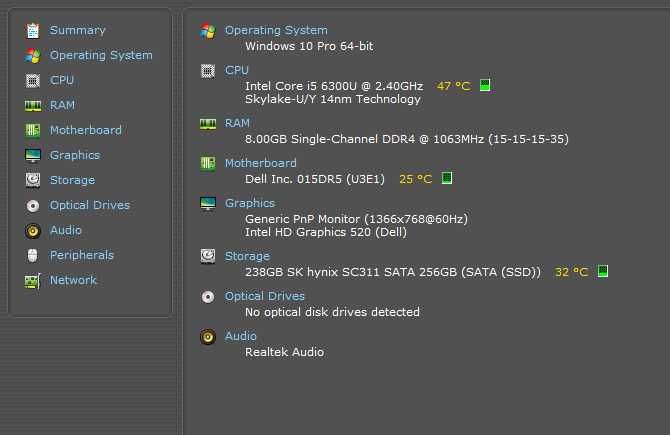Click the Network icon in sidebar
This screenshot has width=670, height=435.
pyautogui.click(x=33, y=280)
